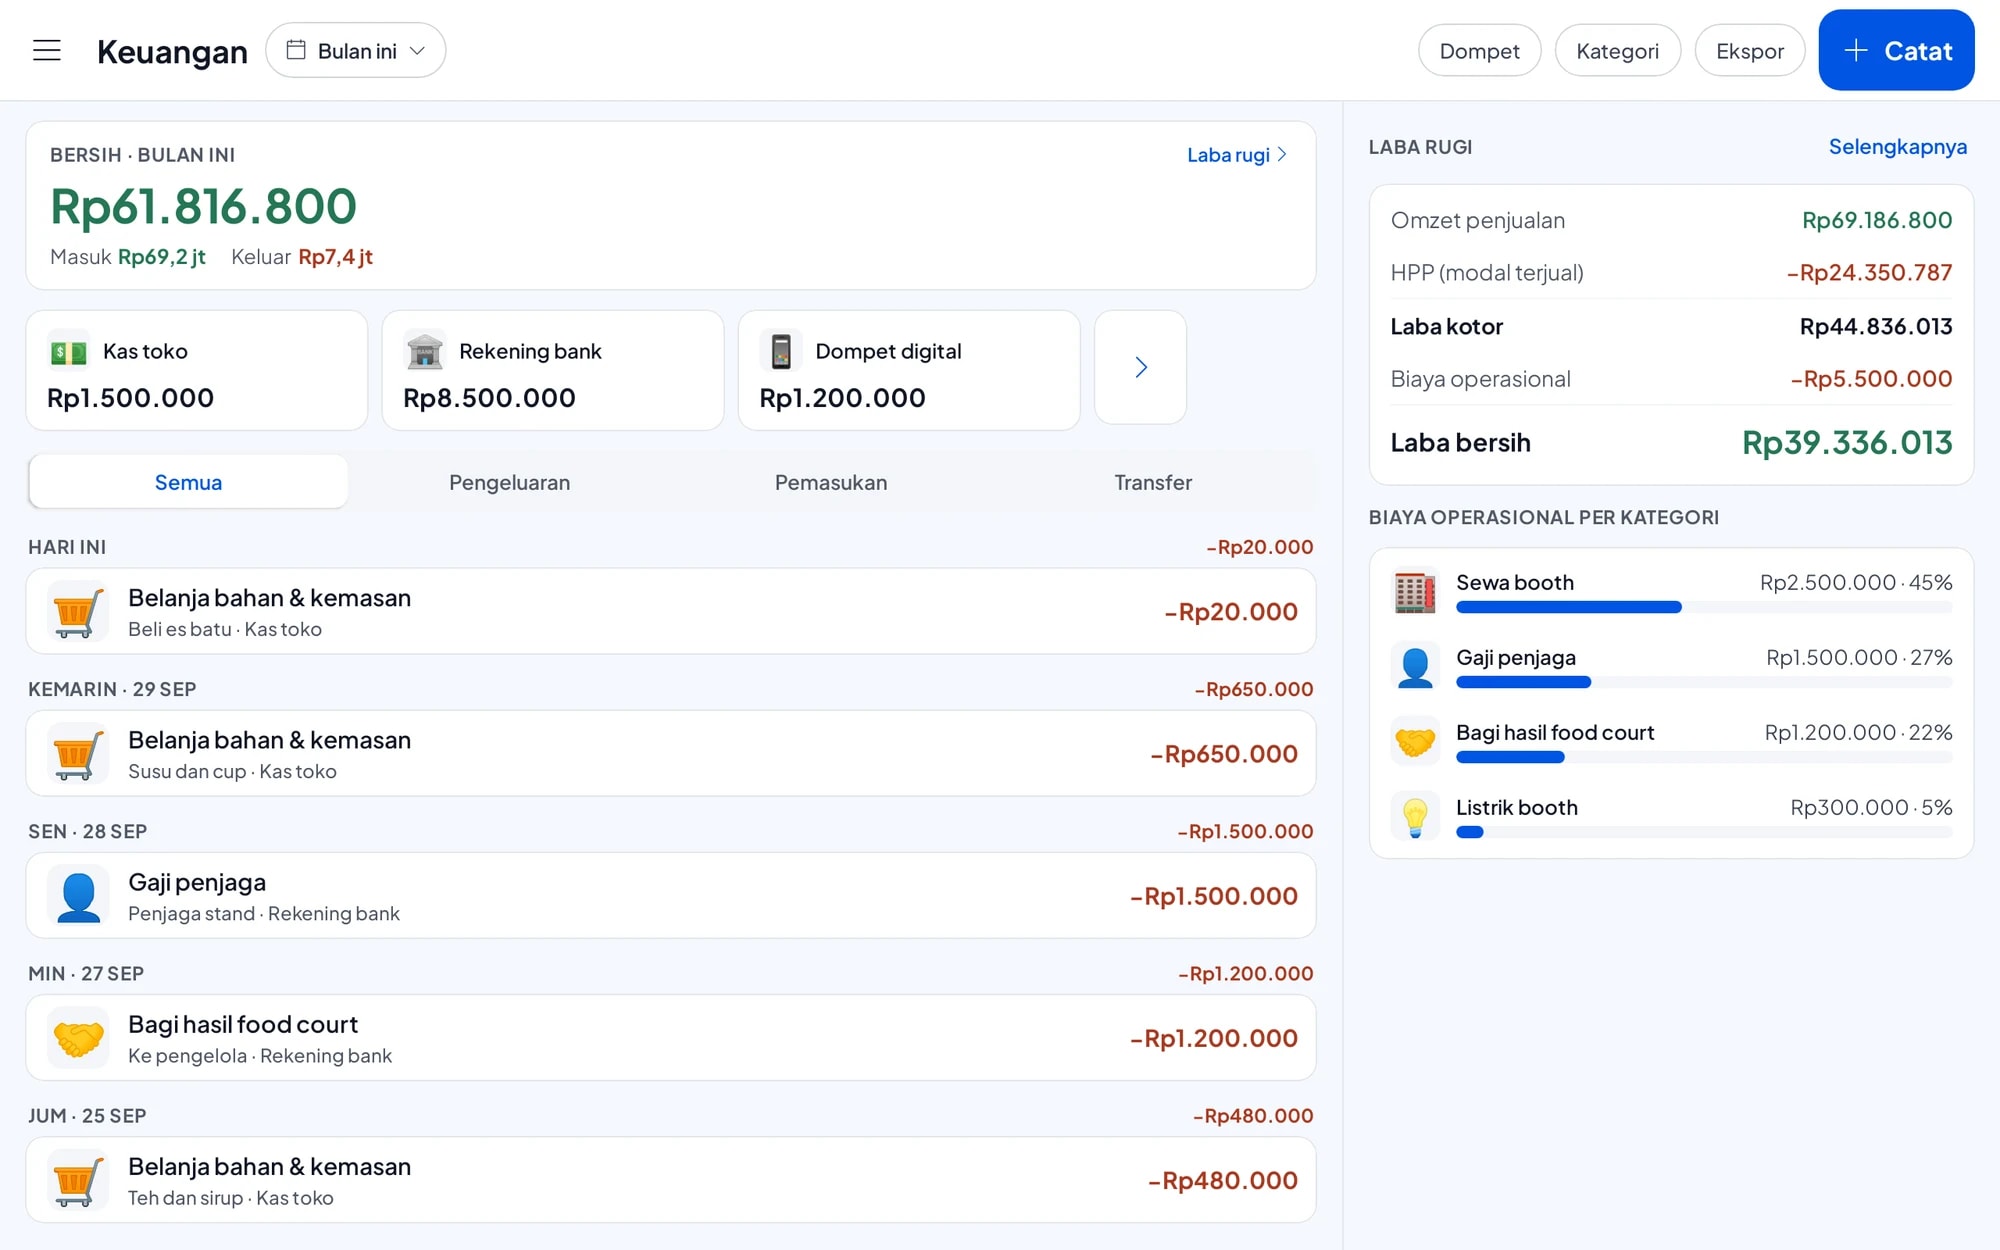Click the Biaya operasional -Rp5.500.000 amount
This screenshot has height=1250, width=2000.
pos(1871,379)
